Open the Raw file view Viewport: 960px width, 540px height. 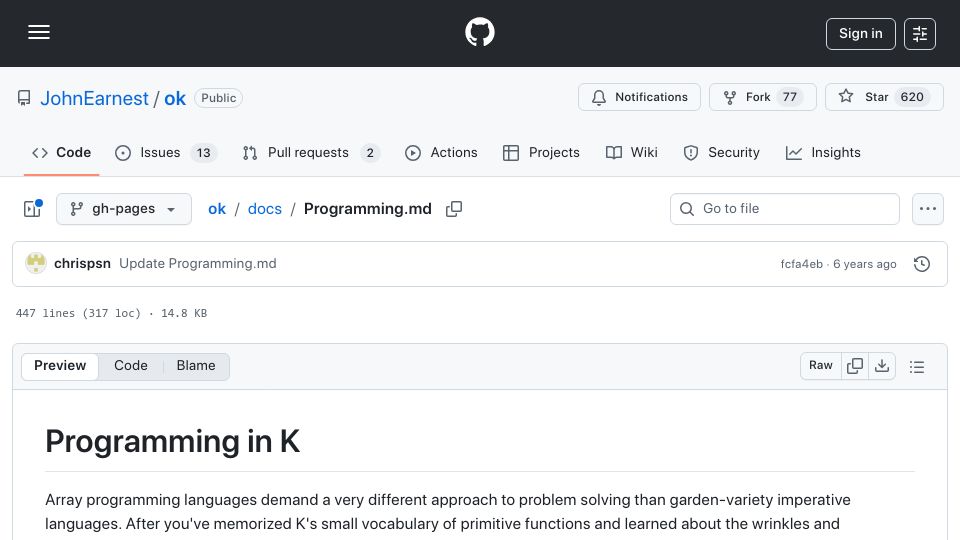click(820, 366)
